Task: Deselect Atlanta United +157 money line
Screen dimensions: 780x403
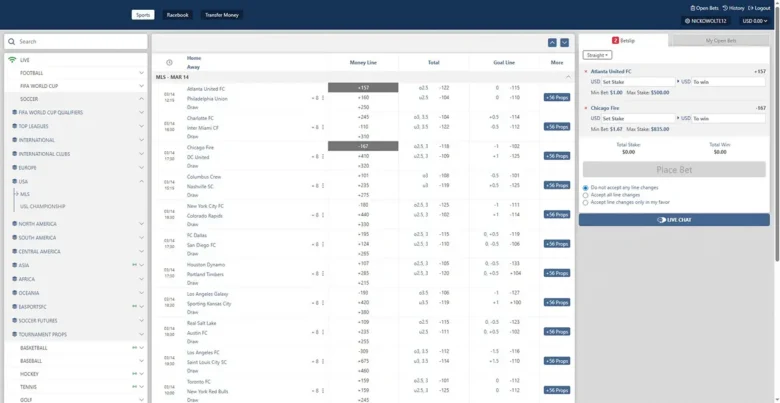Action: click(363, 88)
